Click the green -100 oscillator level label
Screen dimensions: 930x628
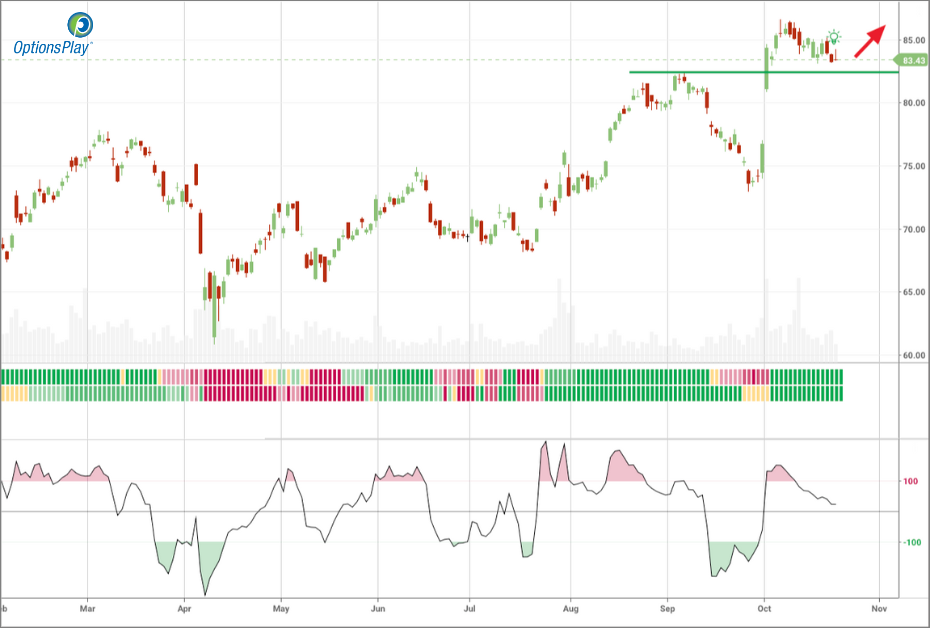tap(911, 543)
